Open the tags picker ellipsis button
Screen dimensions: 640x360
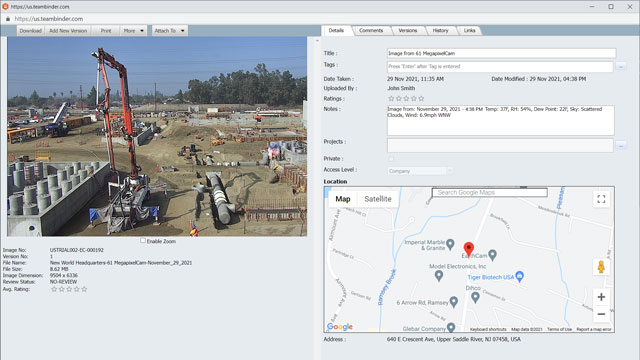click(x=621, y=67)
